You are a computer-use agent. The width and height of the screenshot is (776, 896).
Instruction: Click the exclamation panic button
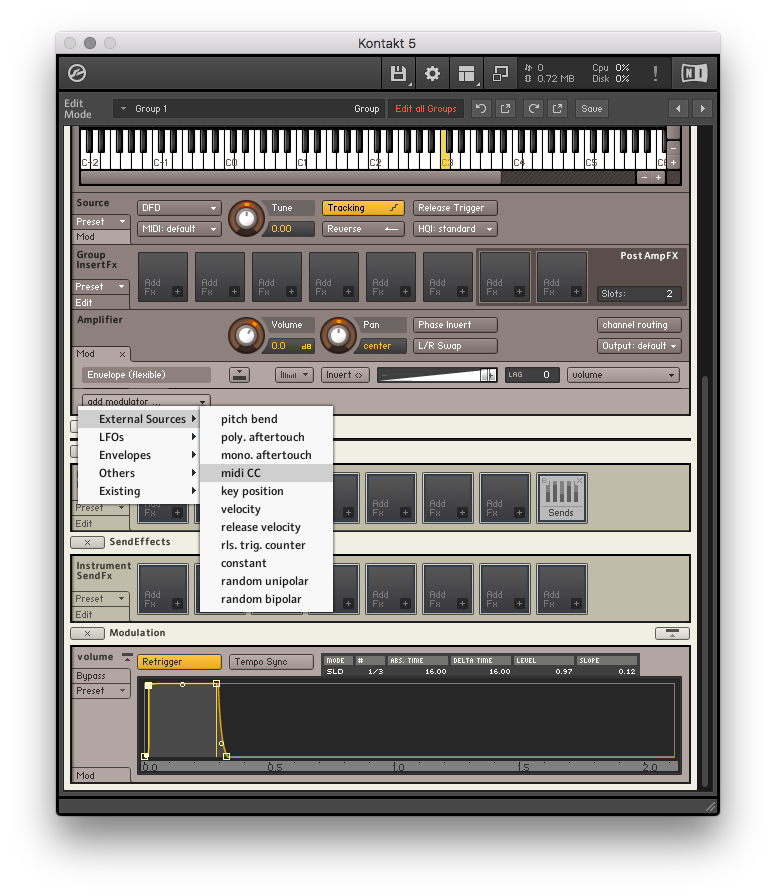point(655,73)
